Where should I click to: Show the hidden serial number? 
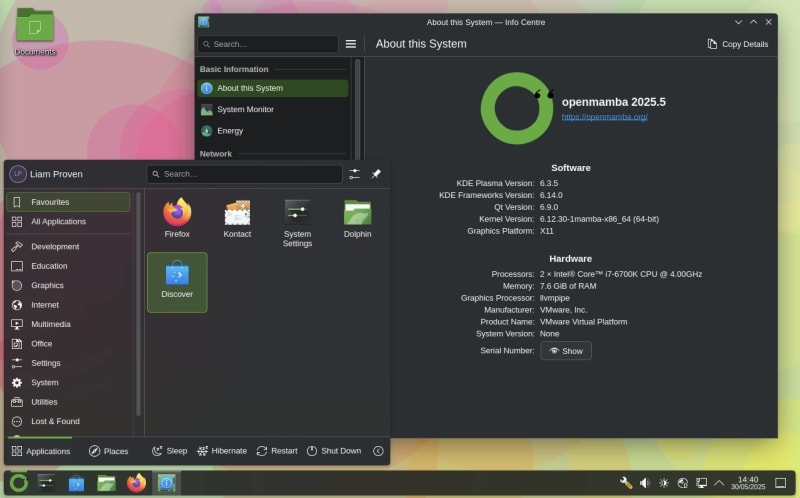(x=566, y=351)
